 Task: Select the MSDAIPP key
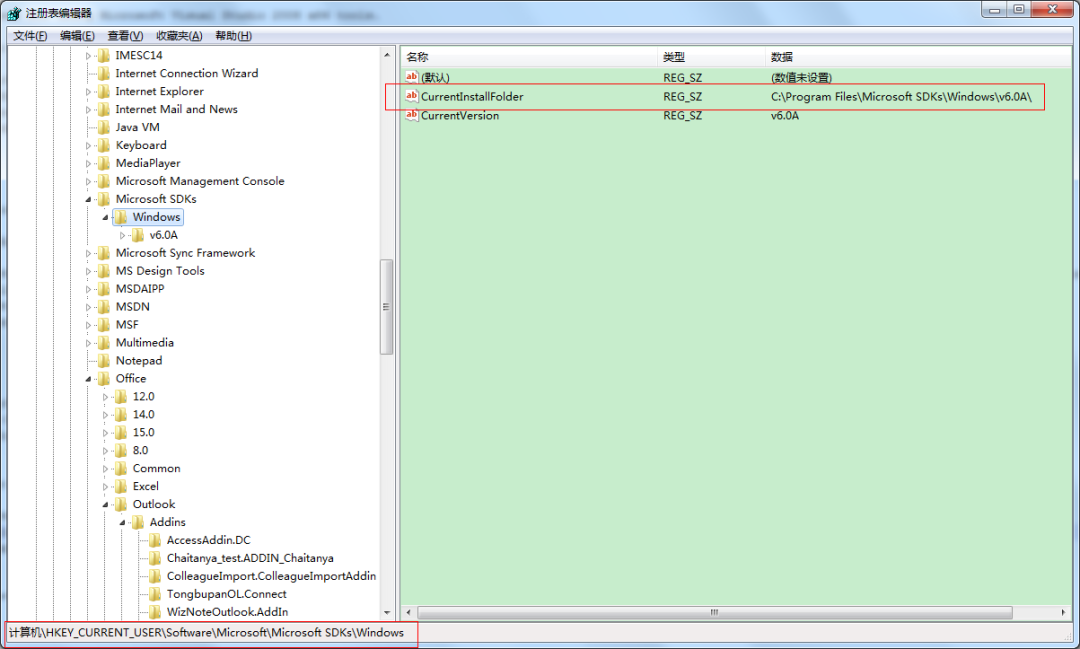[x=140, y=289]
